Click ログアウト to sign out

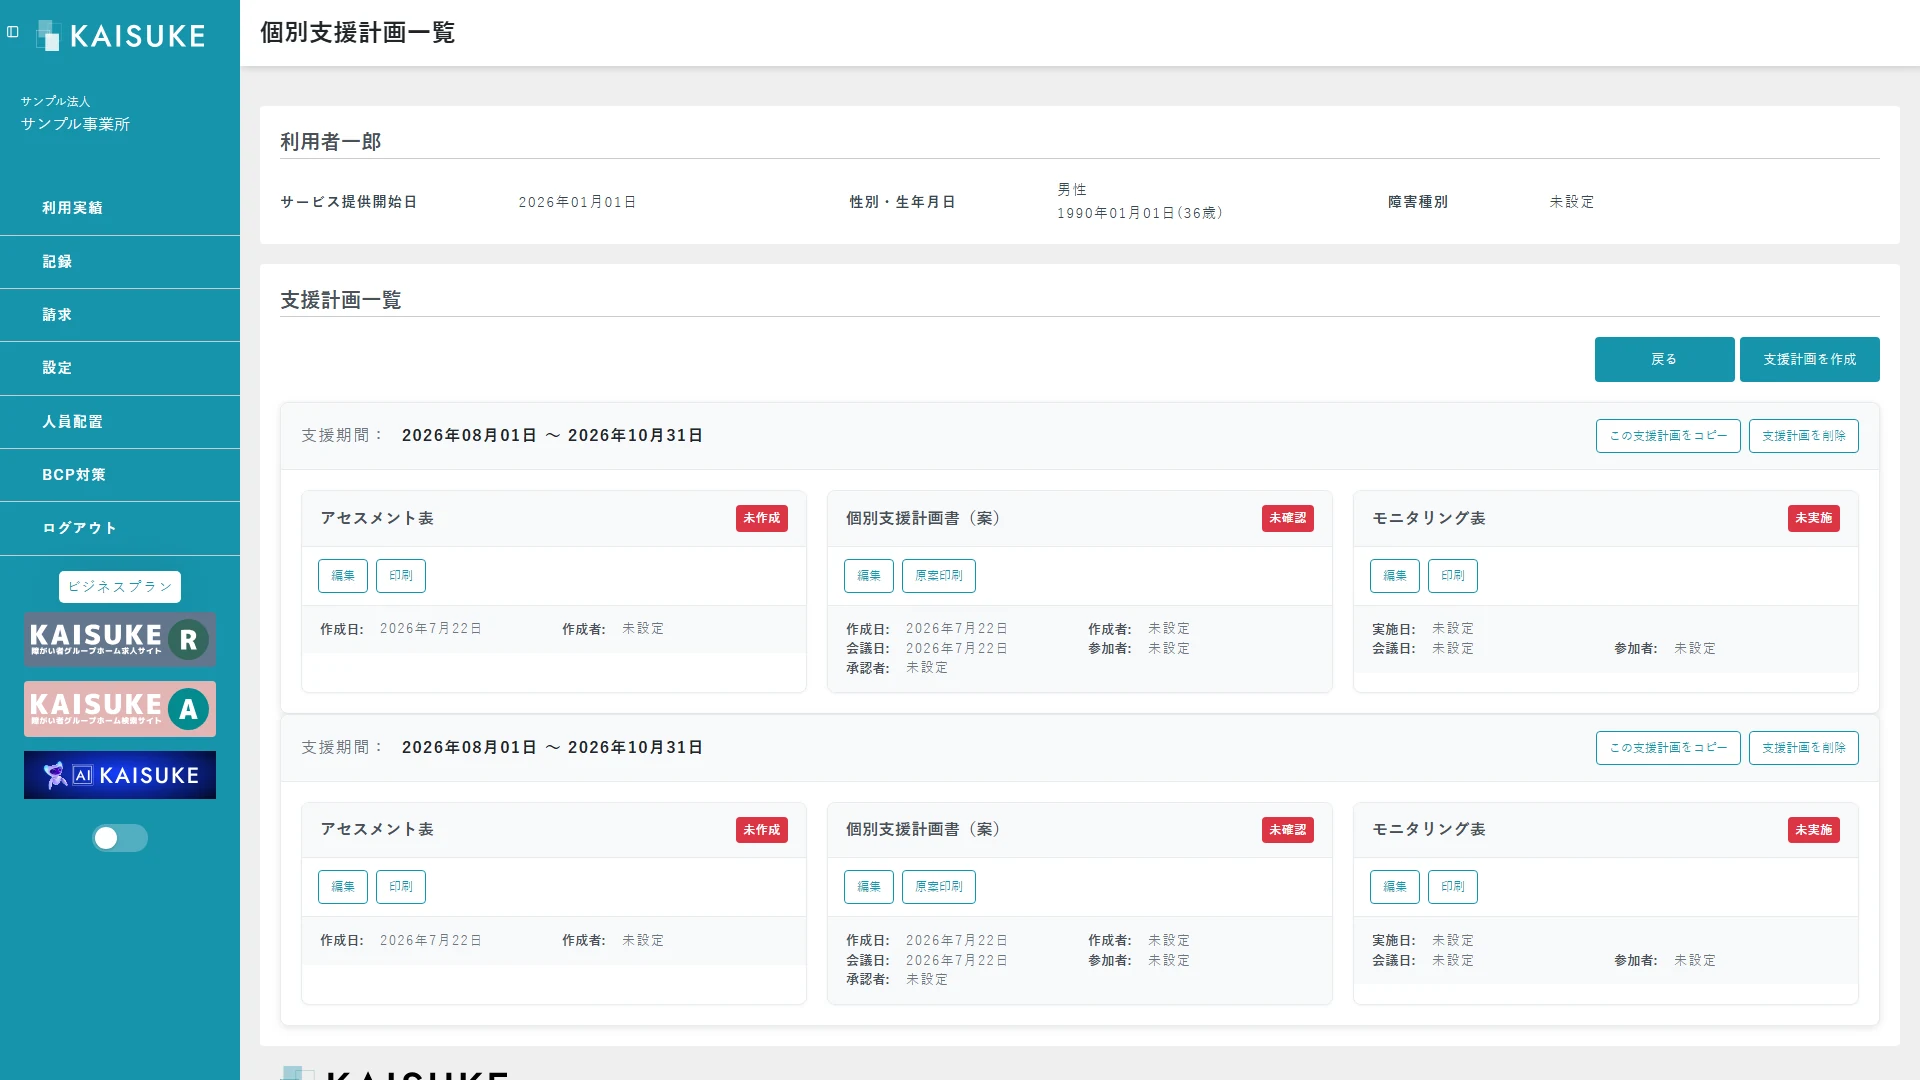click(120, 528)
